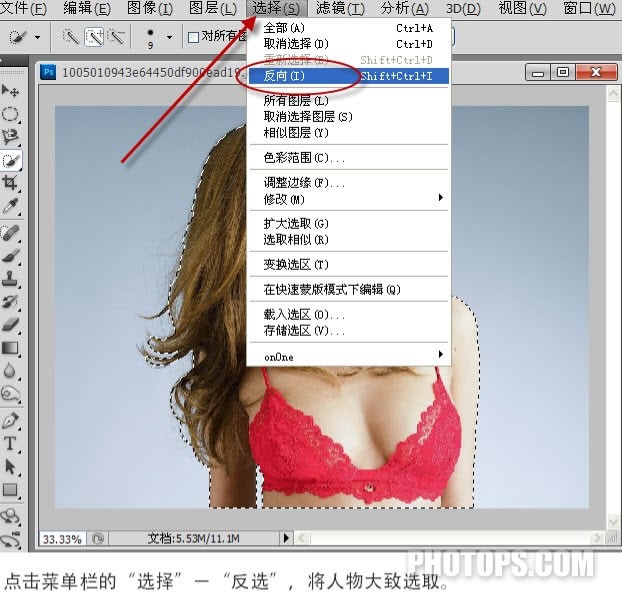The image size is (622, 608).
Task: Open the 3D(D) menu
Action: pos(463,8)
